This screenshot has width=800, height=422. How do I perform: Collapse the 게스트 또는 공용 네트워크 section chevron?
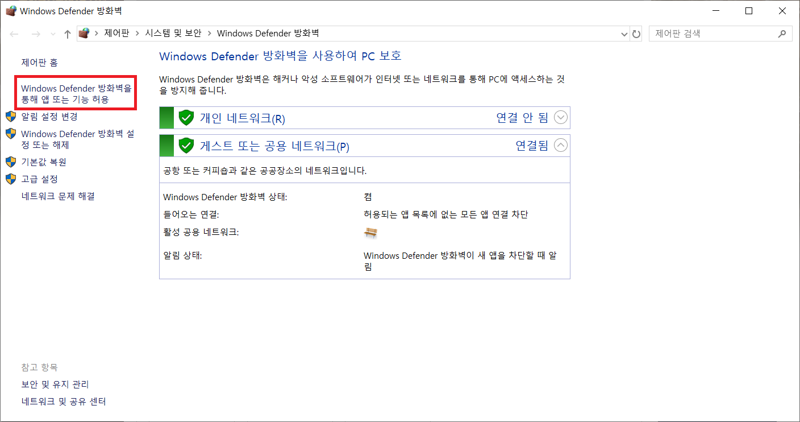[x=560, y=145]
